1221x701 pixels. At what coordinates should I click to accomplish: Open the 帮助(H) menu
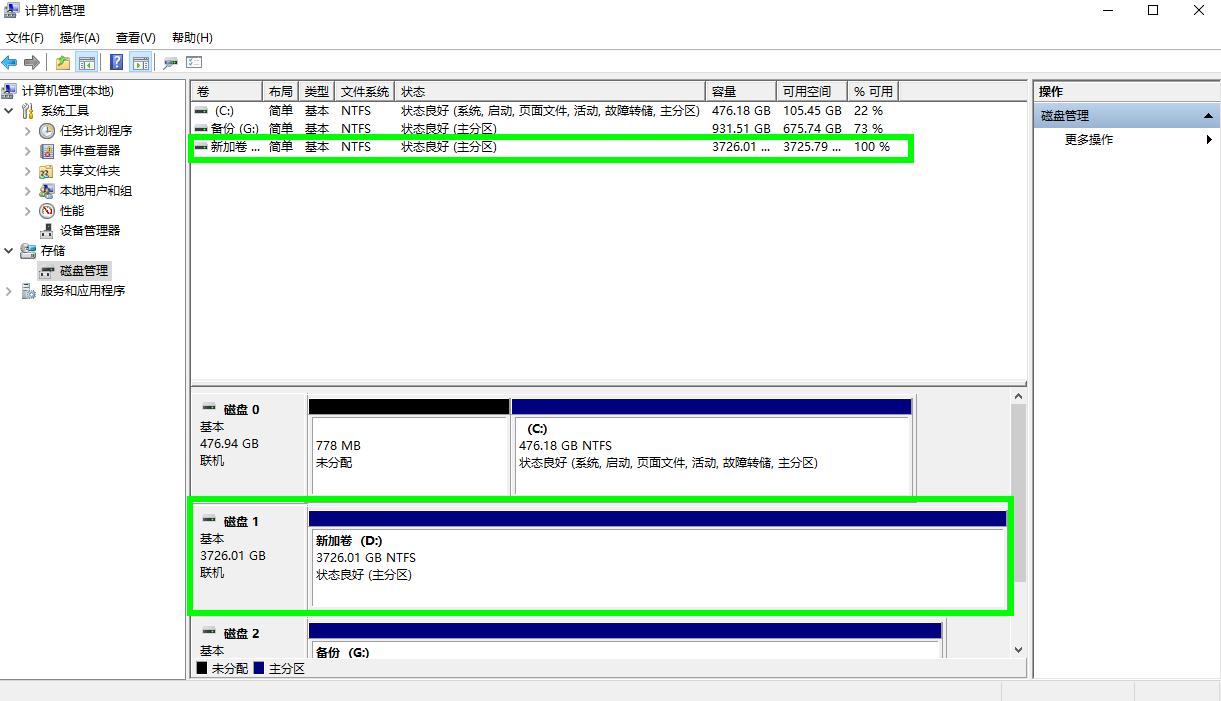coord(192,38)
